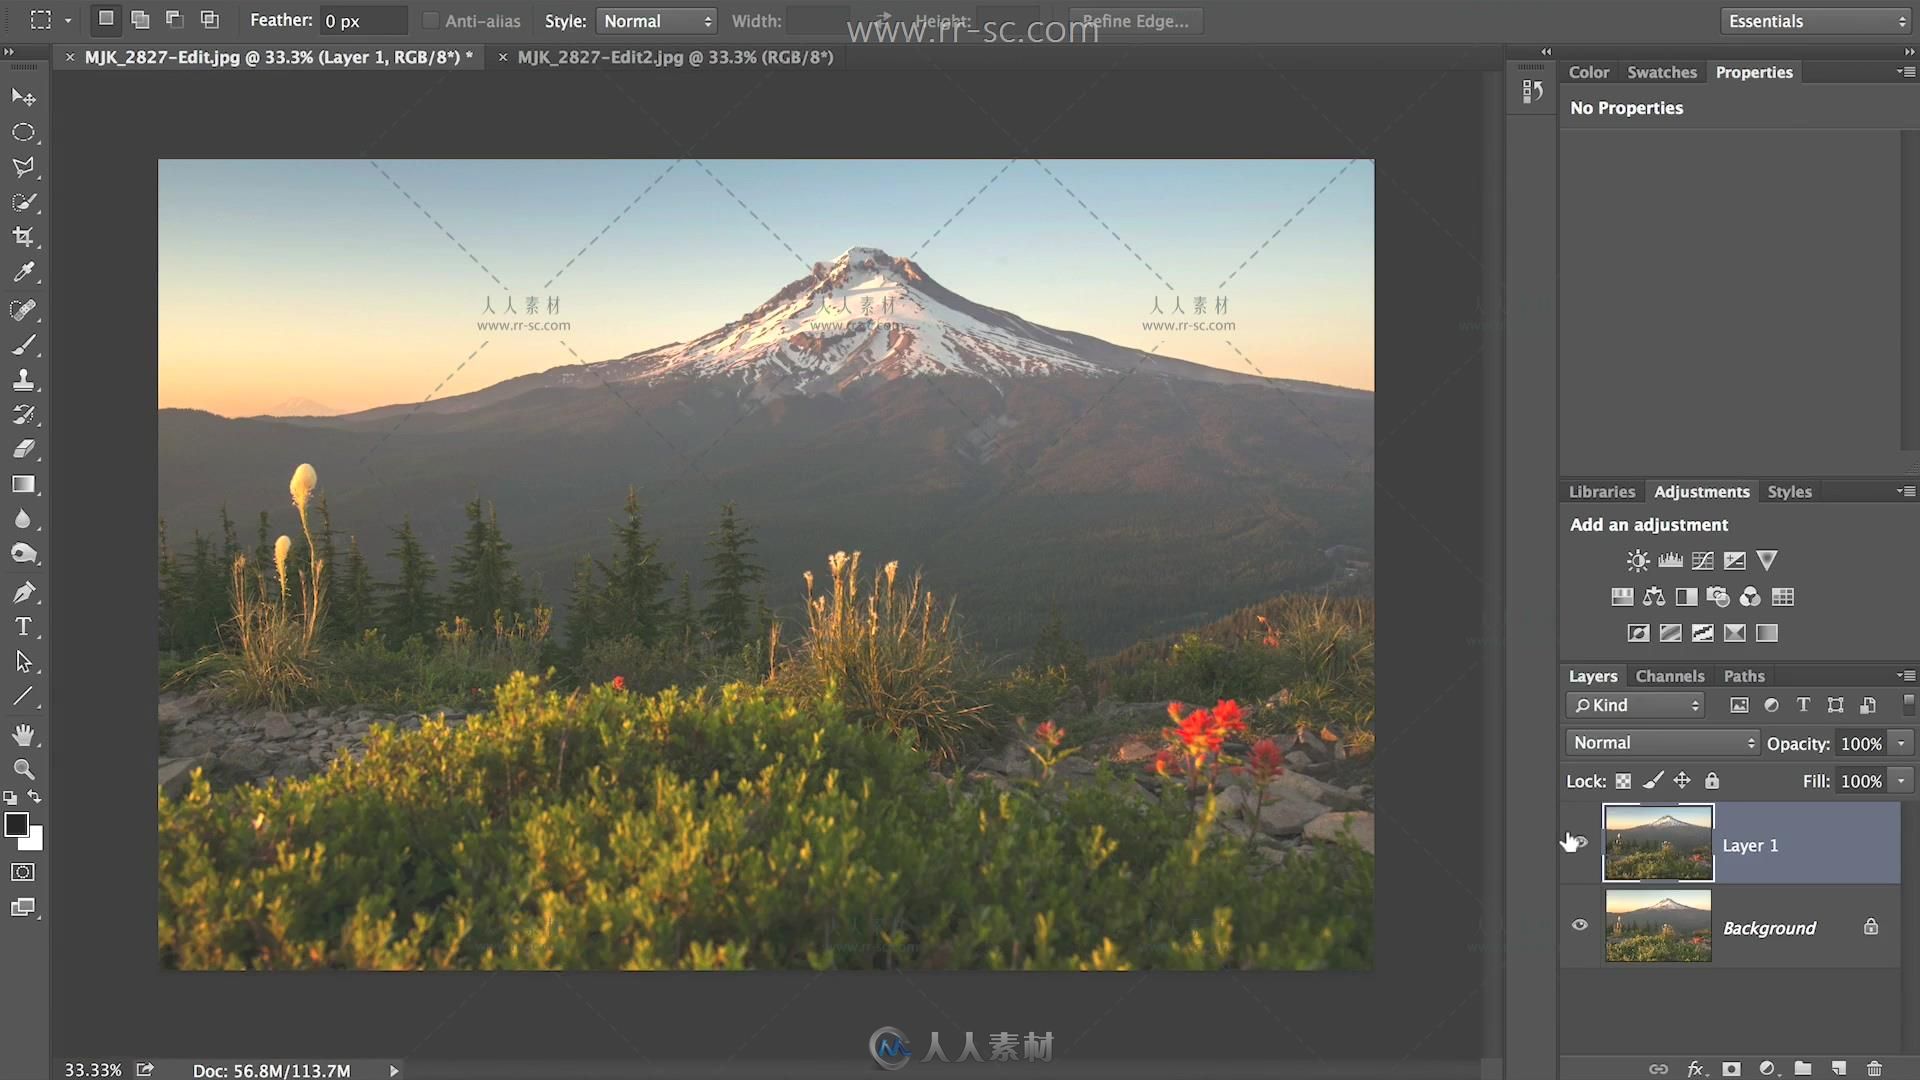
Task: Click the Brightness/Contrast adjustment icon
Action: tap(1636, 560)
